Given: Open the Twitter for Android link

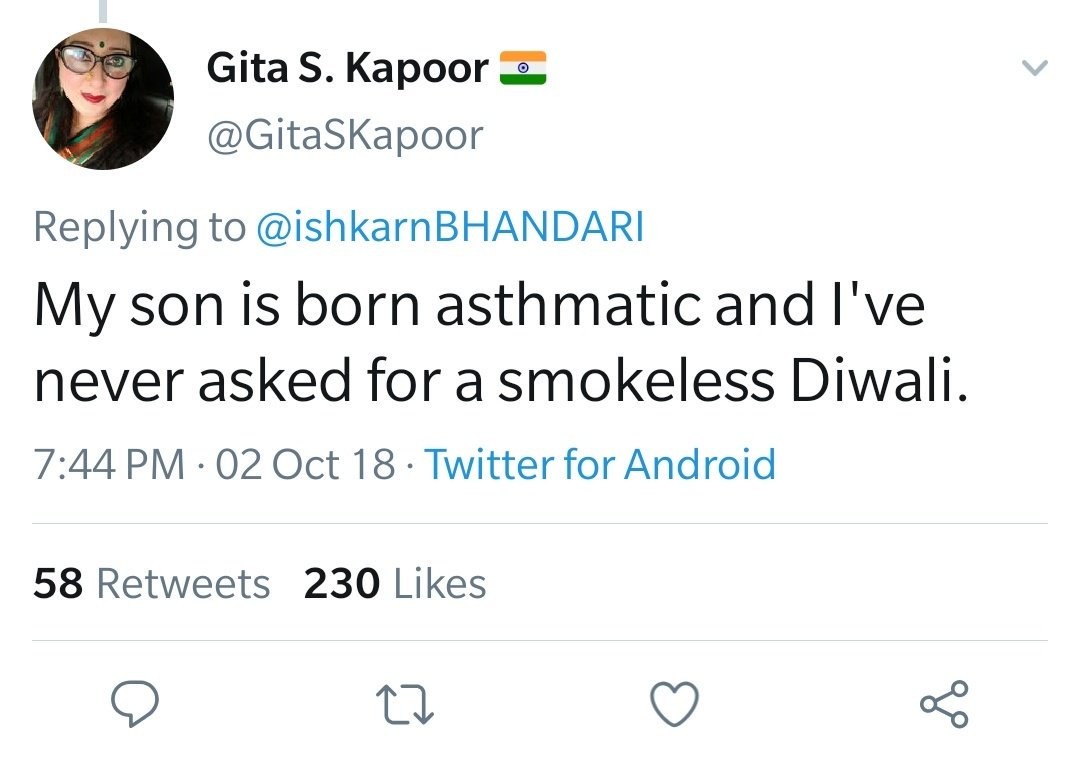Looking at the screenshot, I should (x=600, y=464).
